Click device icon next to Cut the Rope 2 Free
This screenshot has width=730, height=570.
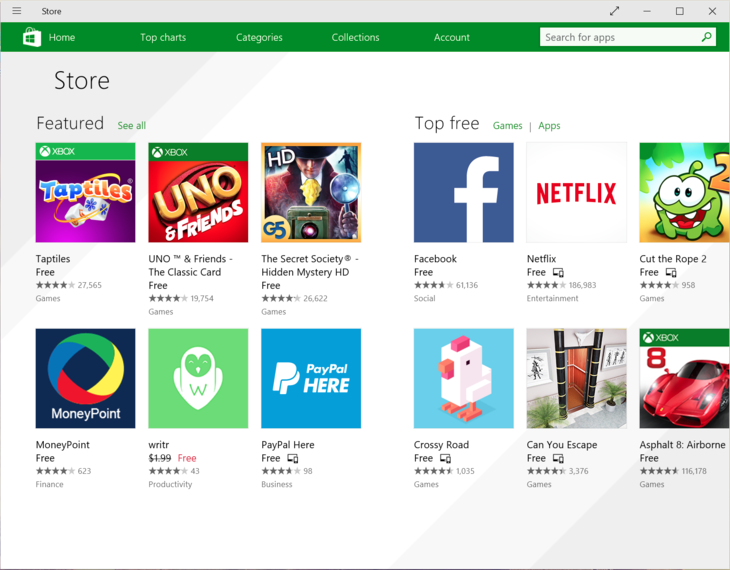pos(671,272)
